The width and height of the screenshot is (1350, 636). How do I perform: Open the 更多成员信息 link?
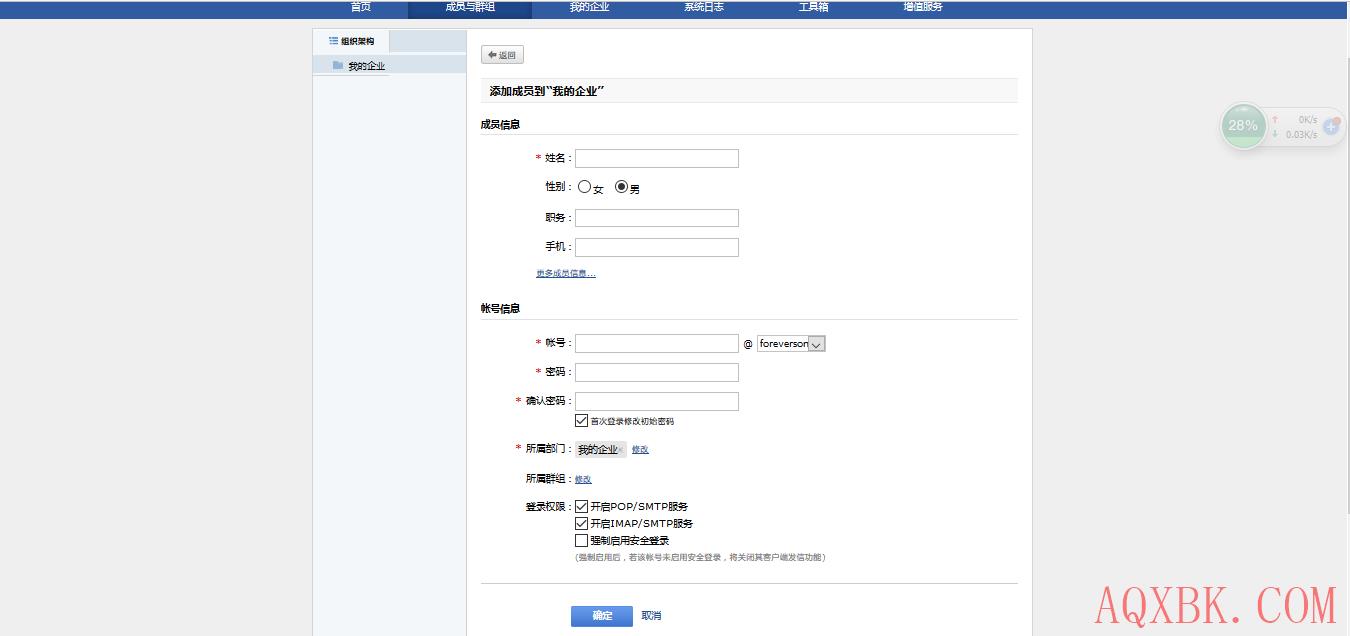tap(566, 273)
